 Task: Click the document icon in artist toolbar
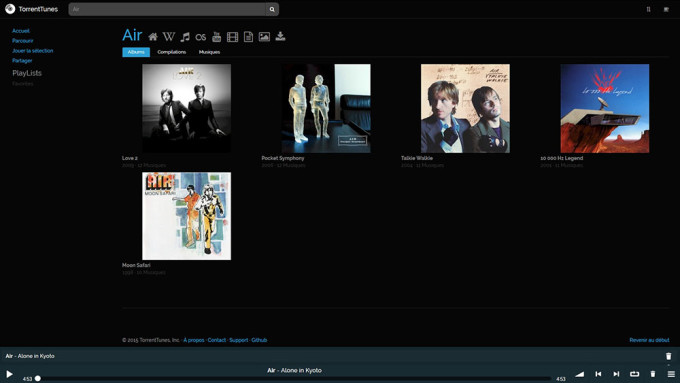248,37
